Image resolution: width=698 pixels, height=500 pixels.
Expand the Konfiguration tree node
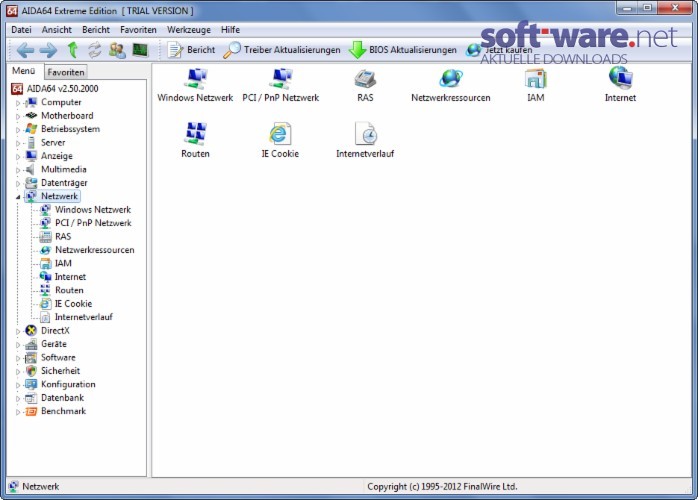pyautogui.click(x=18, y=385)
